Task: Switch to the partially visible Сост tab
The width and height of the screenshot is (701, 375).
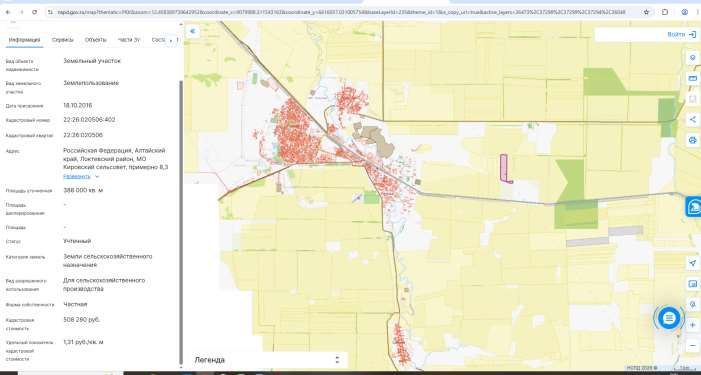Action: click(158, 40)
